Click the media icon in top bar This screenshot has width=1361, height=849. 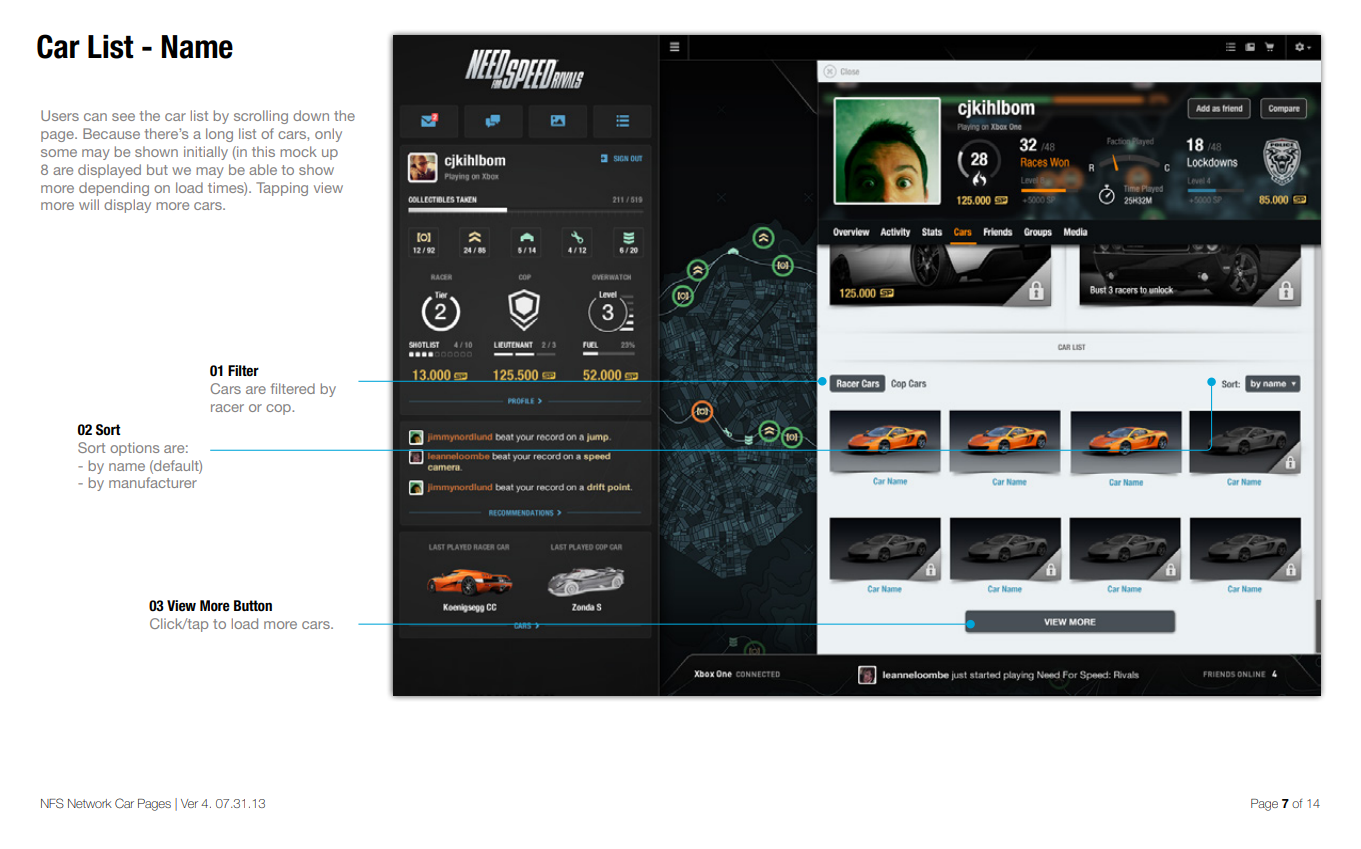(x=1251, y=47)
